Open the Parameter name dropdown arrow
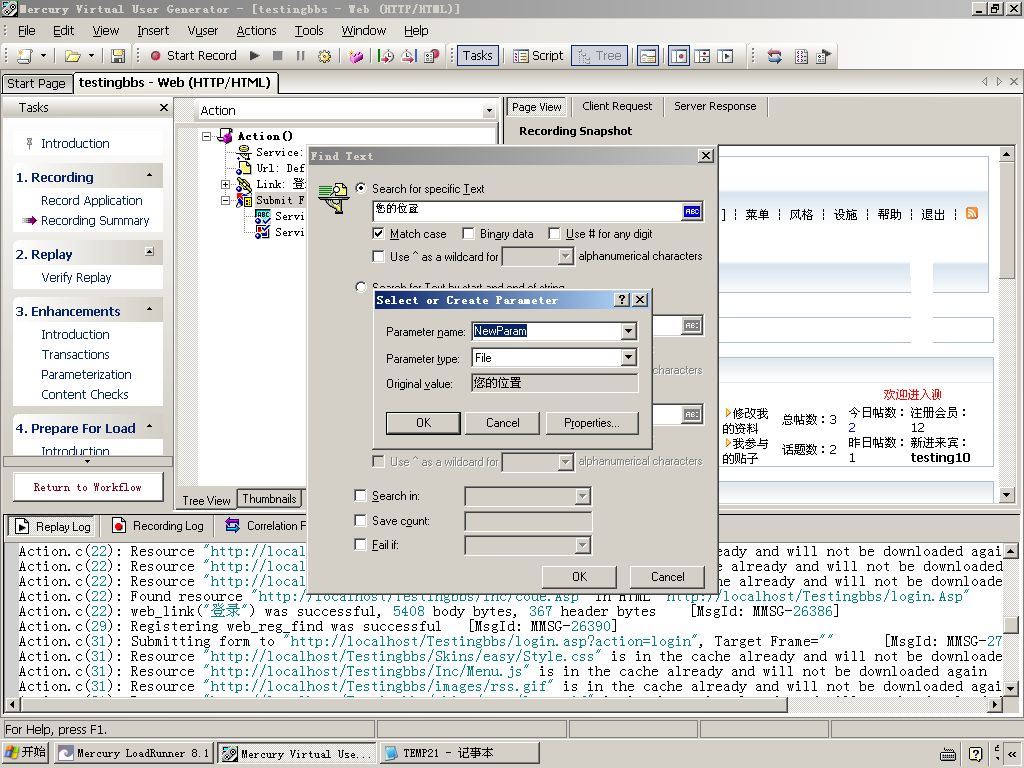The image size is (1024, 768). [x=628, y=331]
